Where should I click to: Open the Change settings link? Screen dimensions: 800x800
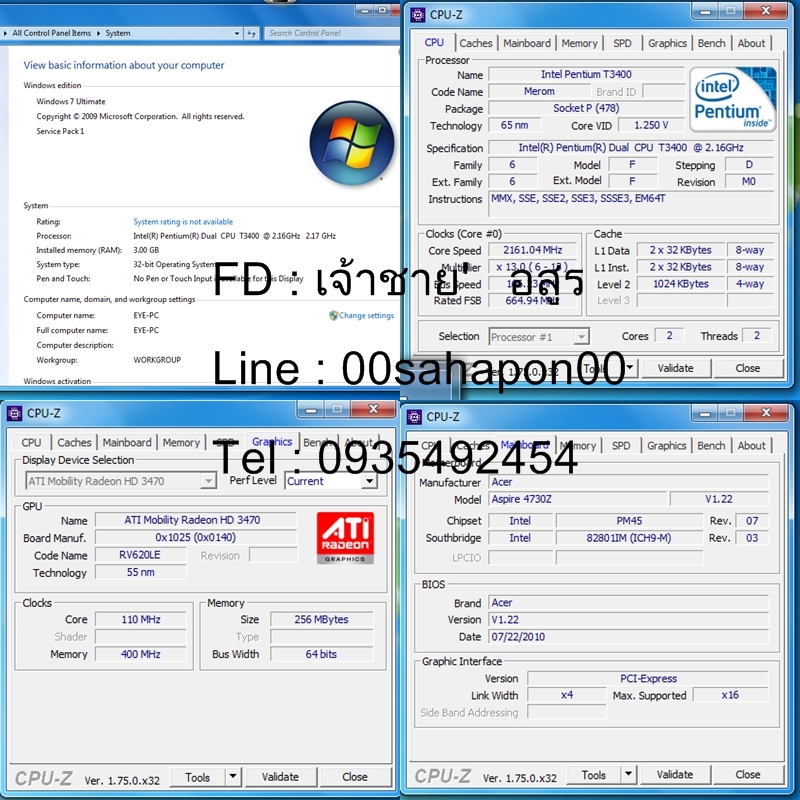pyautogui.click(x=366, y=315)
